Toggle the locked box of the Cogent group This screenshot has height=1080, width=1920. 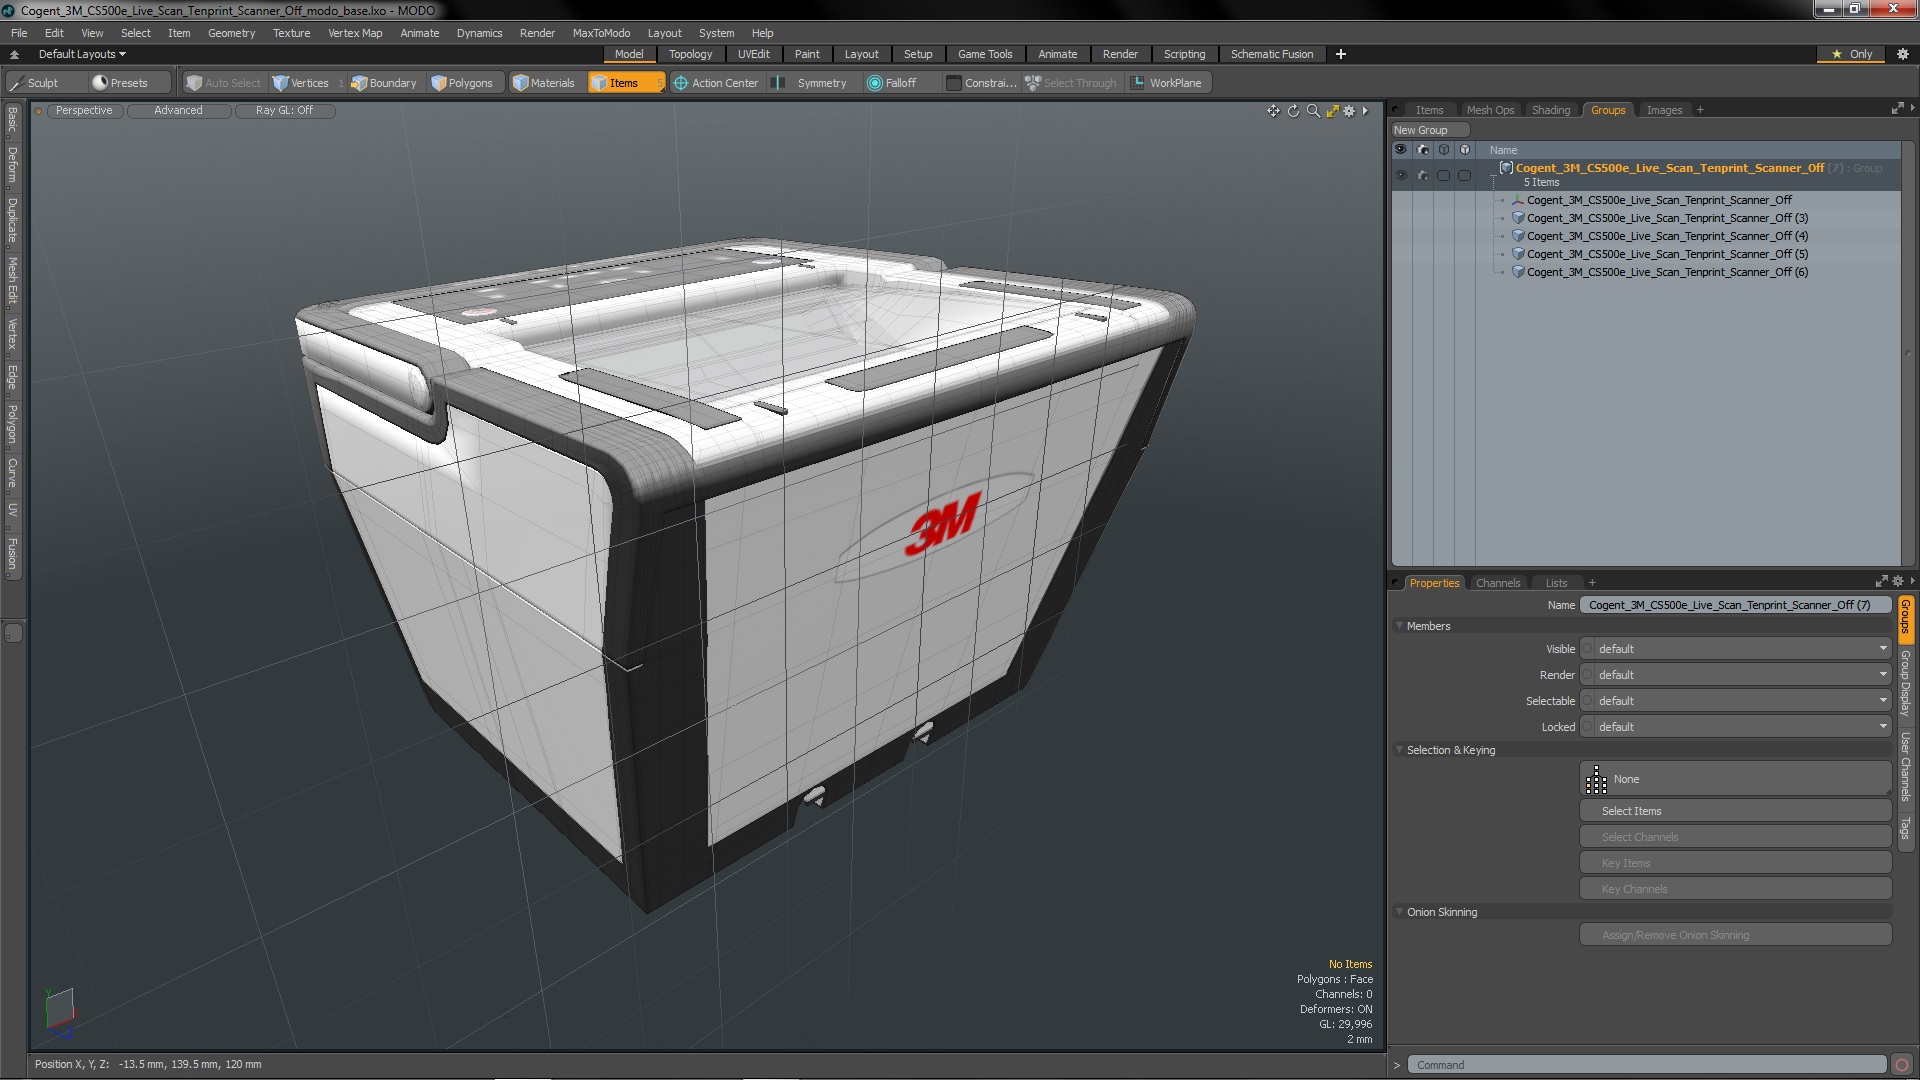coord(1465,175)
